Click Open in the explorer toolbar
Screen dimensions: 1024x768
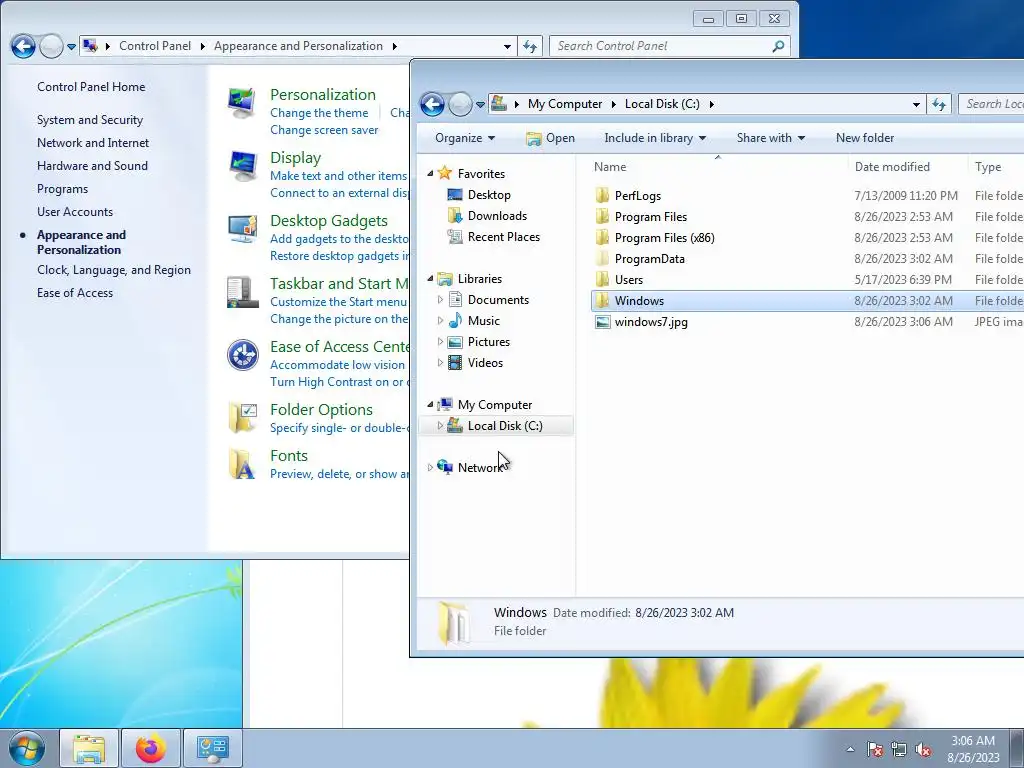click(551, 138)
